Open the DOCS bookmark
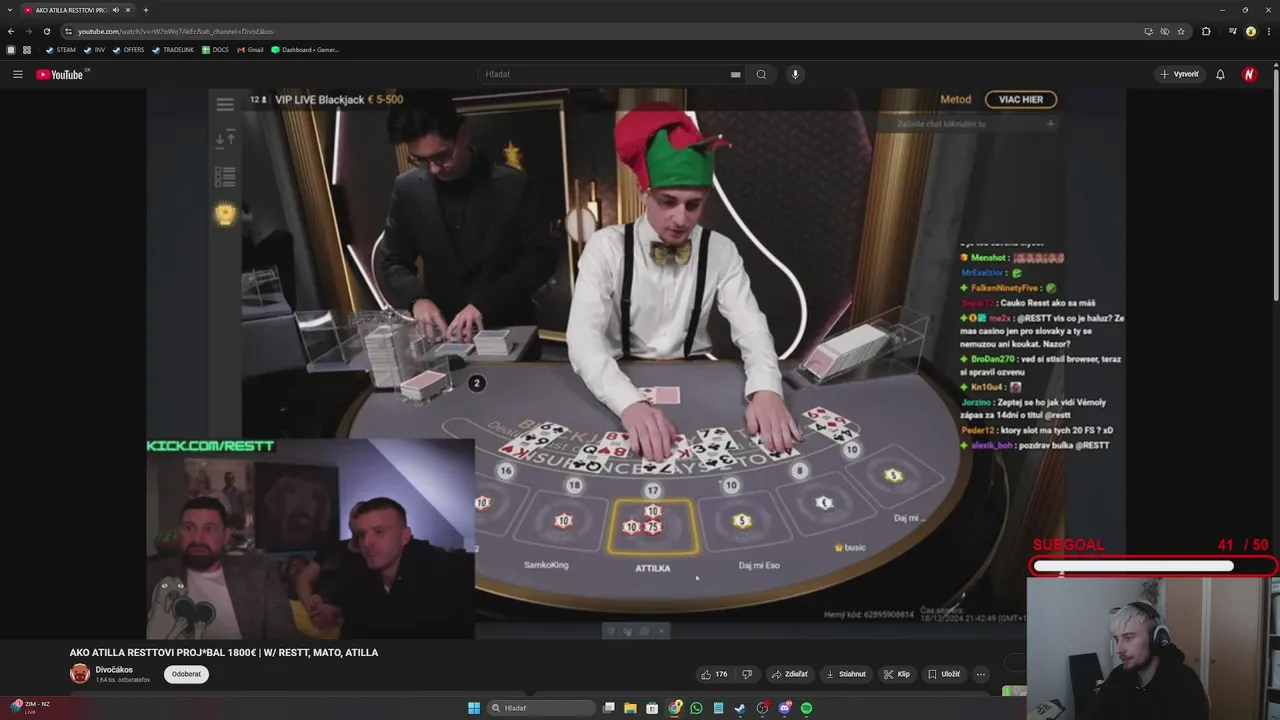The image size is (1280, 720). pos(215,49)
